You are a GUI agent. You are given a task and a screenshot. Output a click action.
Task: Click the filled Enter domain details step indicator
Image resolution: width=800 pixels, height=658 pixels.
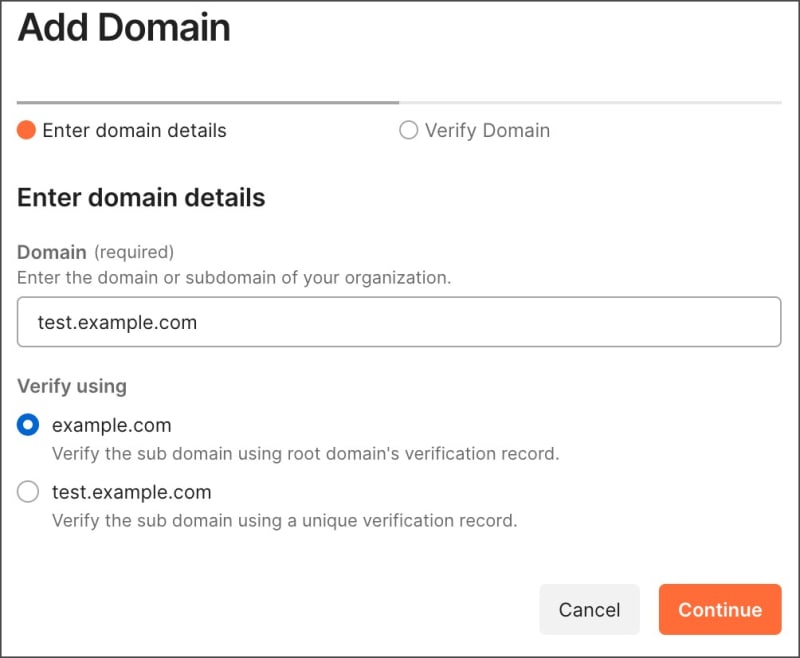[x=29, y=131]
